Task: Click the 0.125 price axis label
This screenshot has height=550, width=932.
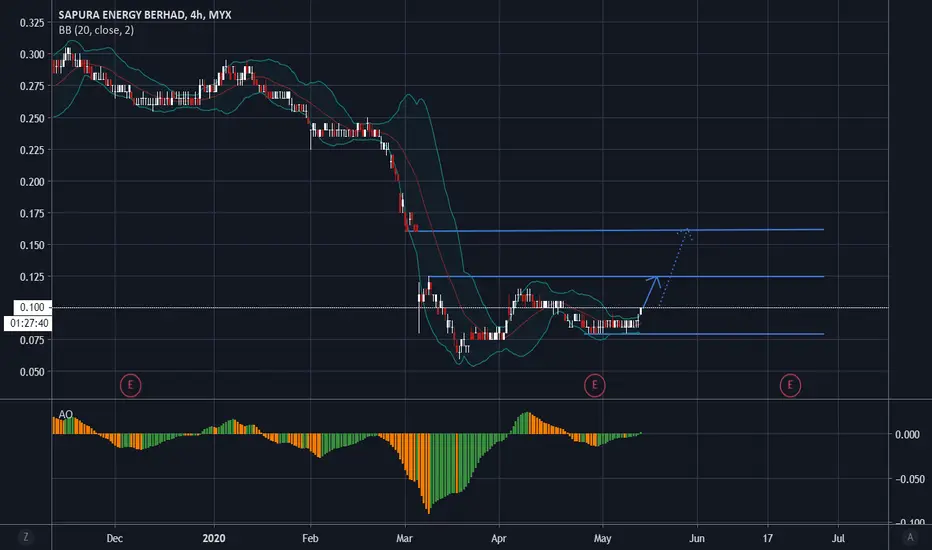Action: tap(32, 276)
